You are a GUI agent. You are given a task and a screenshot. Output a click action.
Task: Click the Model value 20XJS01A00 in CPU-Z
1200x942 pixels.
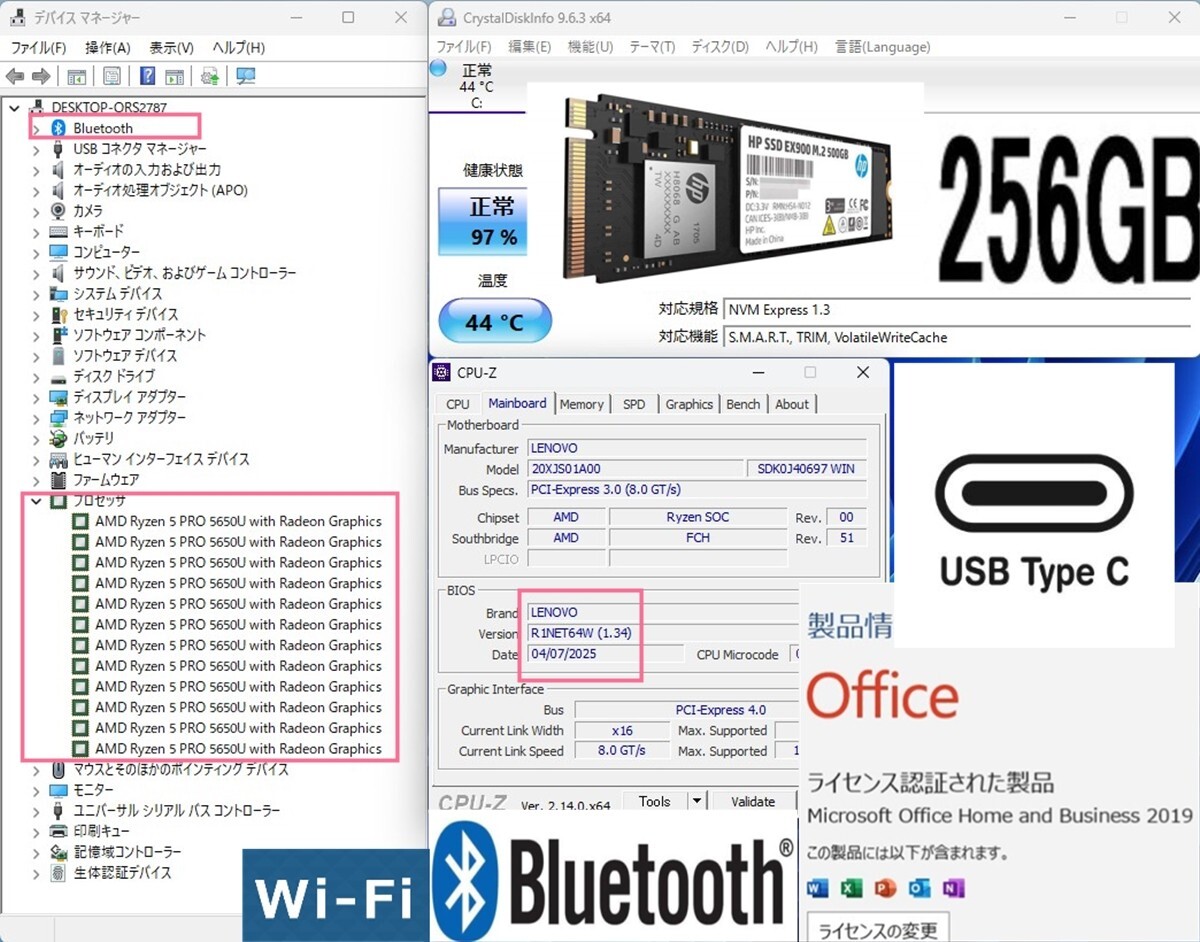[635, 469]
